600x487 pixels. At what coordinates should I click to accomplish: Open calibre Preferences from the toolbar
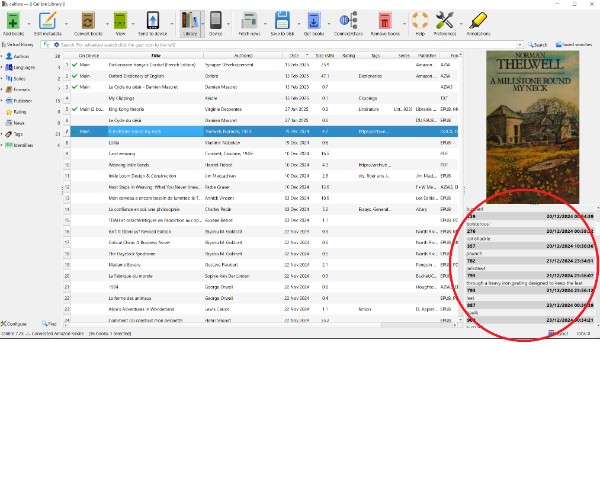click(446, 22)
